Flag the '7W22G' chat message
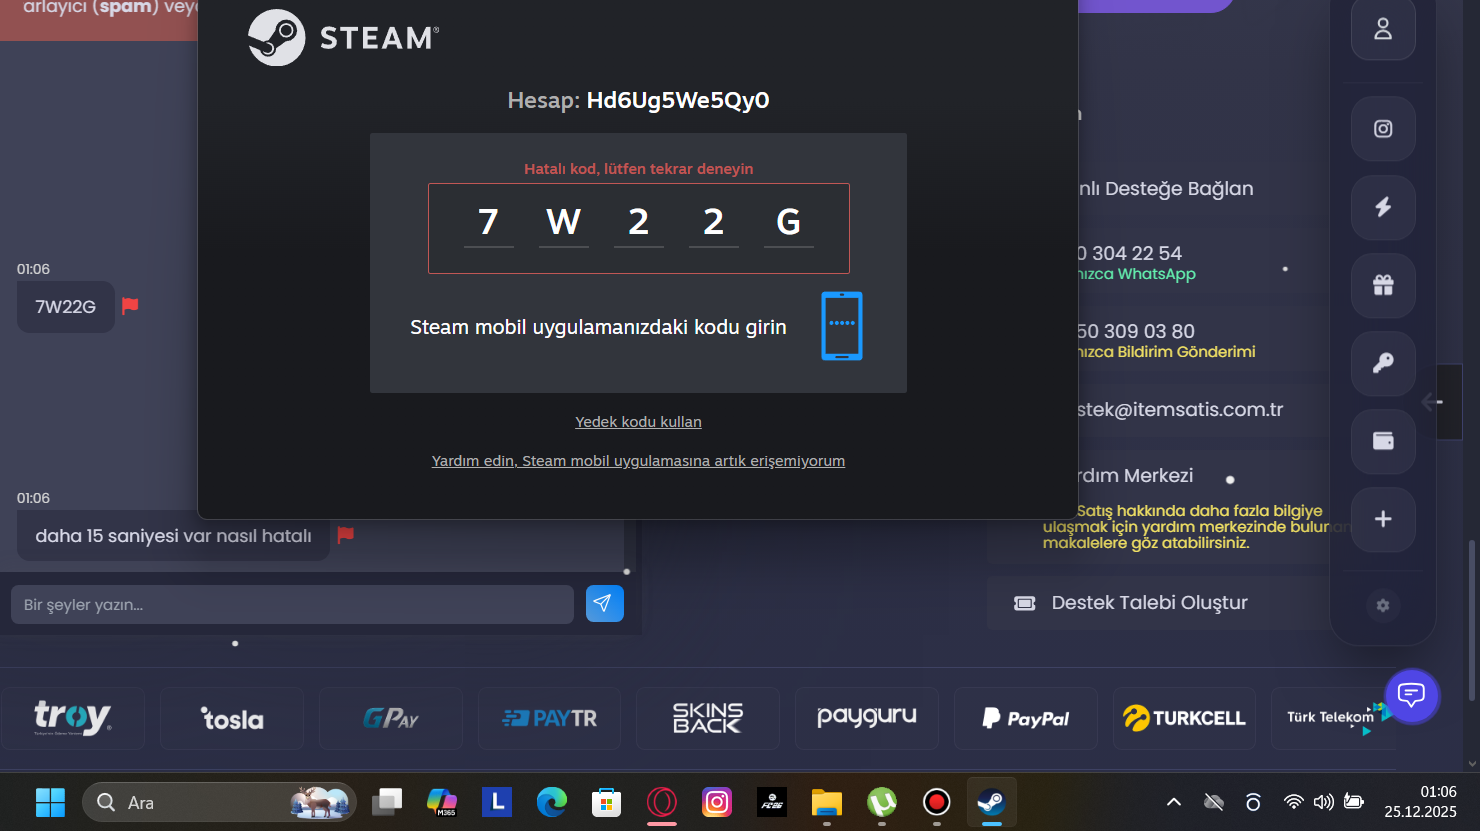This screenshot has width=1480, height=831. click(130, 306)
